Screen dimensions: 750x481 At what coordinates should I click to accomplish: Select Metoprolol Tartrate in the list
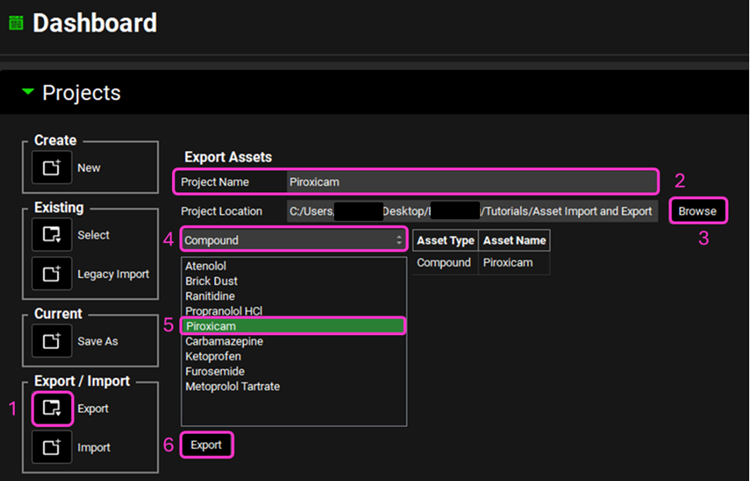tap(232, 386)
